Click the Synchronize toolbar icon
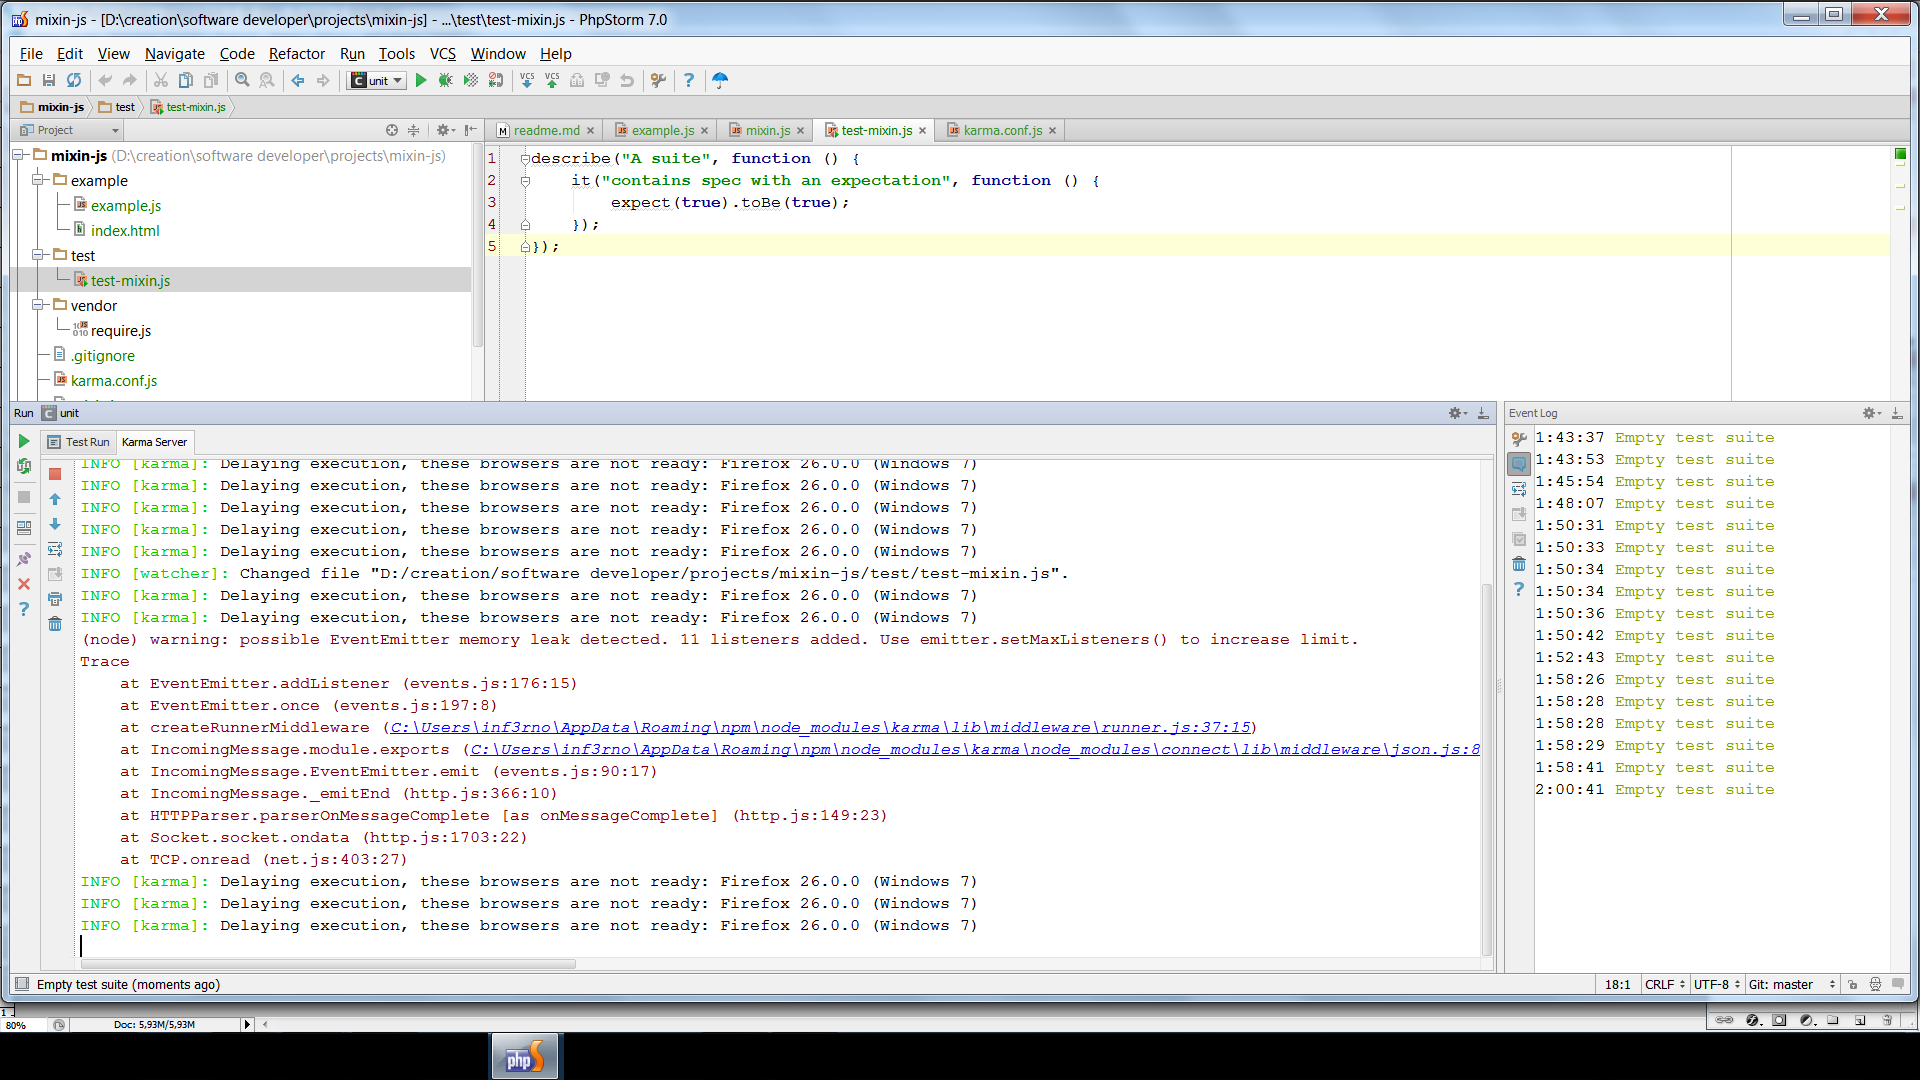1920x1080 pixels. [x=74, y=80]
